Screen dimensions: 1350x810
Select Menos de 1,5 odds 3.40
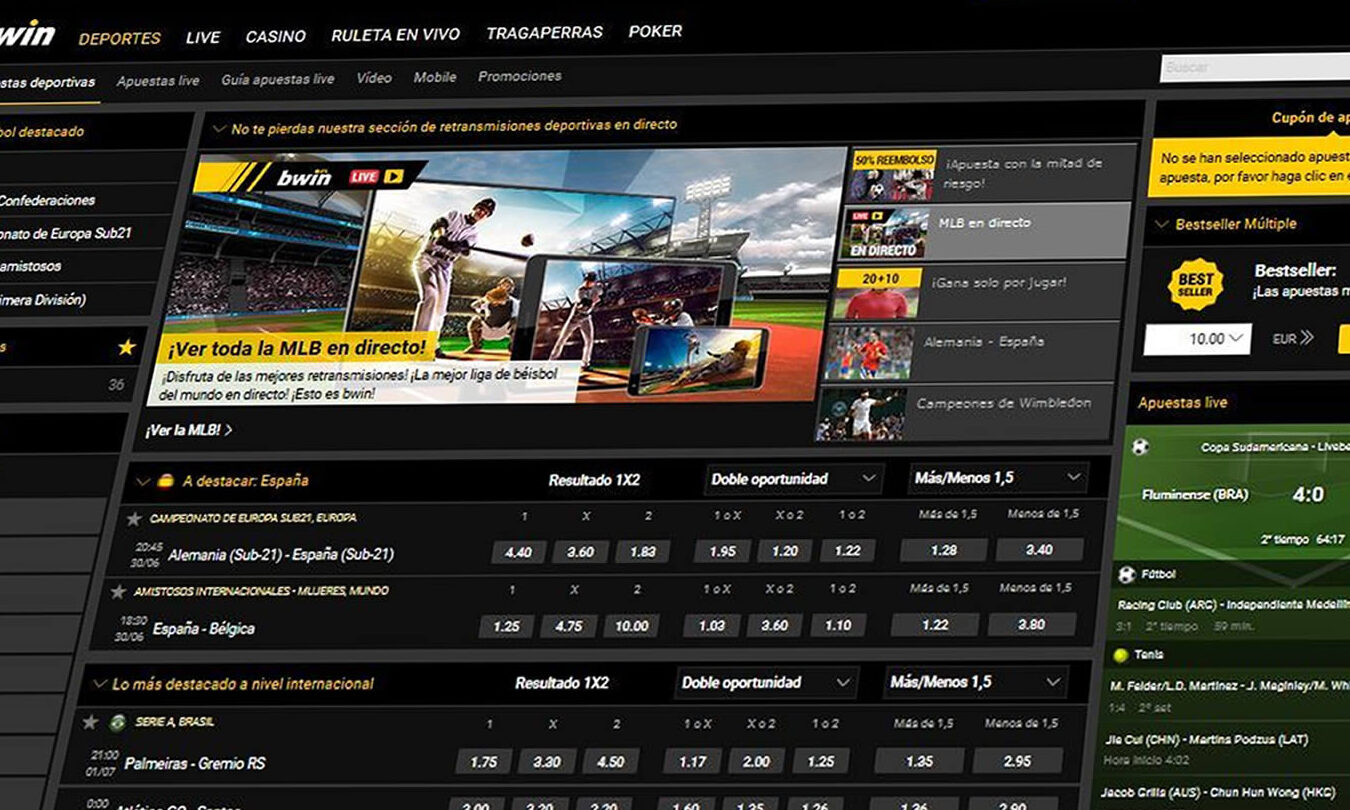[1039, 549]
